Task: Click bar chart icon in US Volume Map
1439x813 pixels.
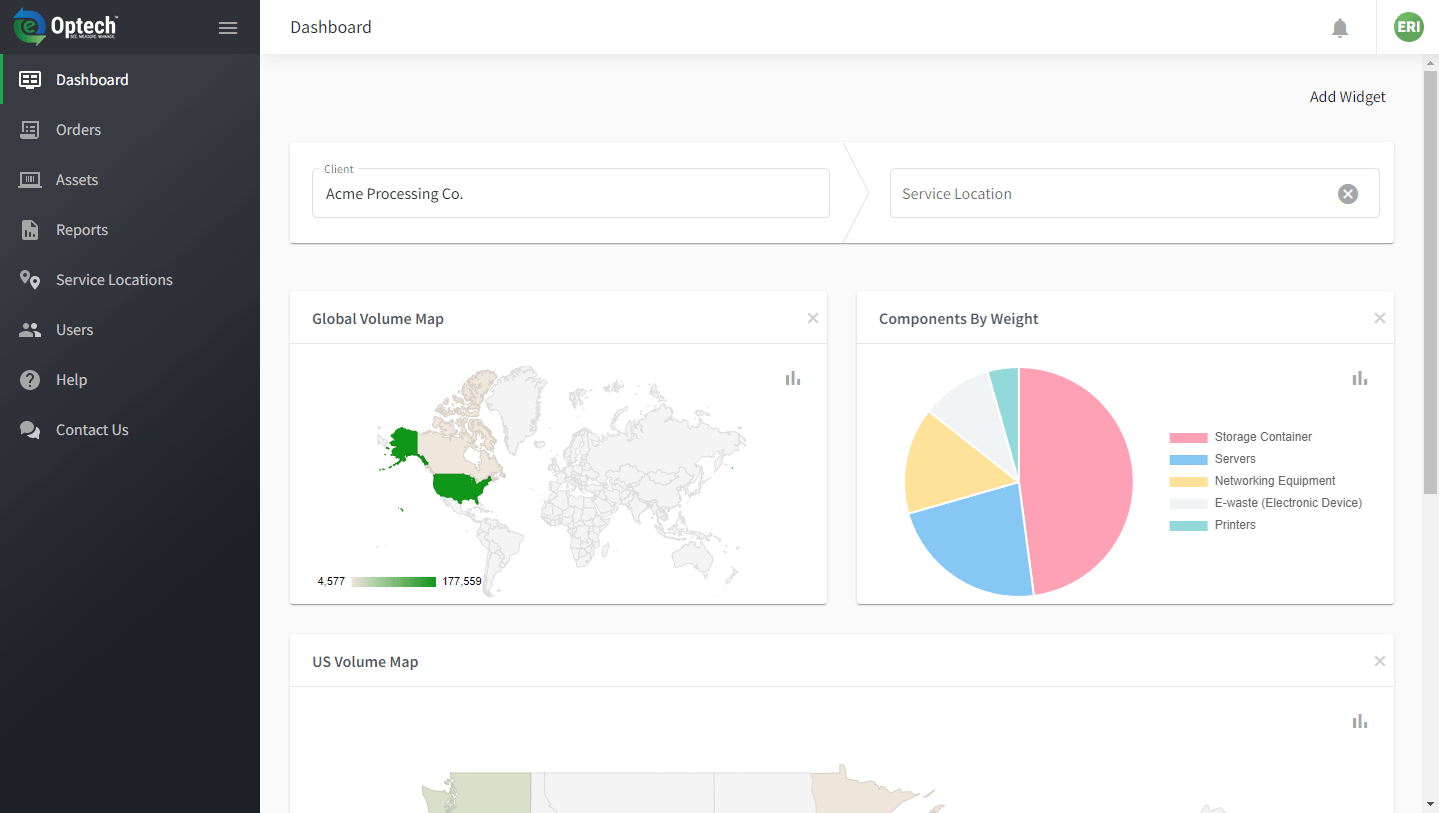Action: (x=1360, y=721)
